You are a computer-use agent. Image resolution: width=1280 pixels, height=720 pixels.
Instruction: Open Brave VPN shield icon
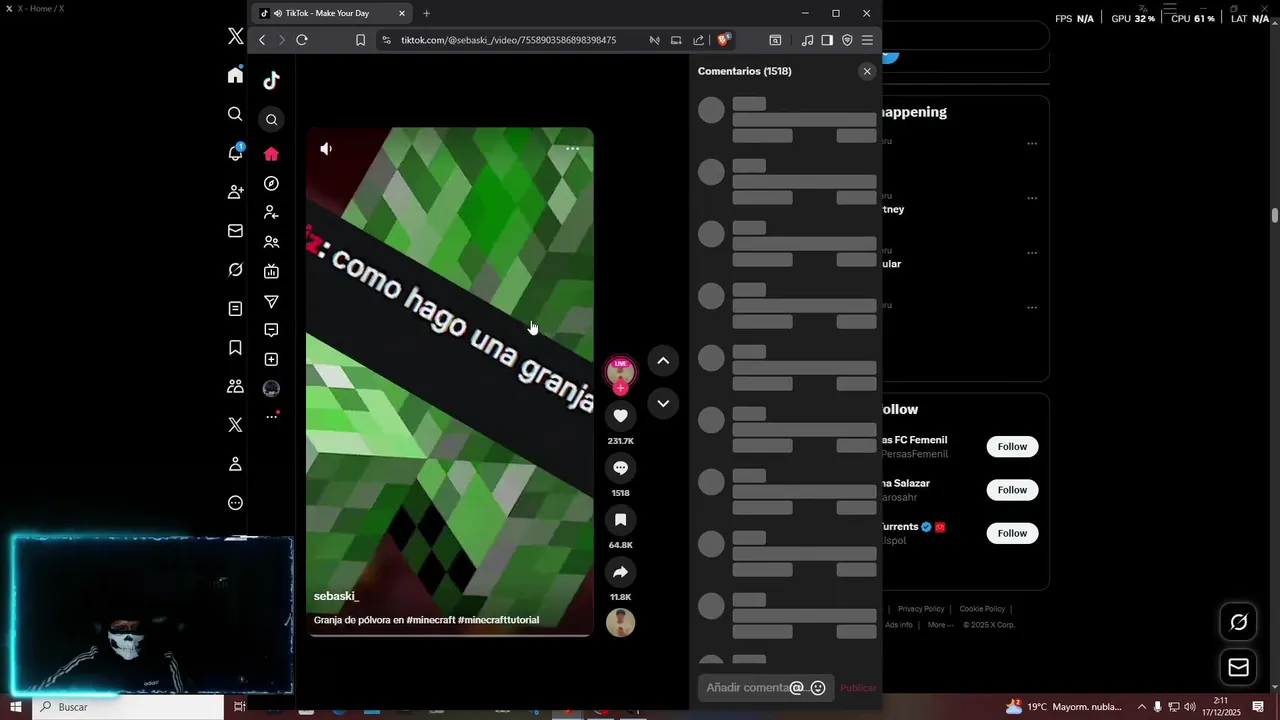[847, 40]
